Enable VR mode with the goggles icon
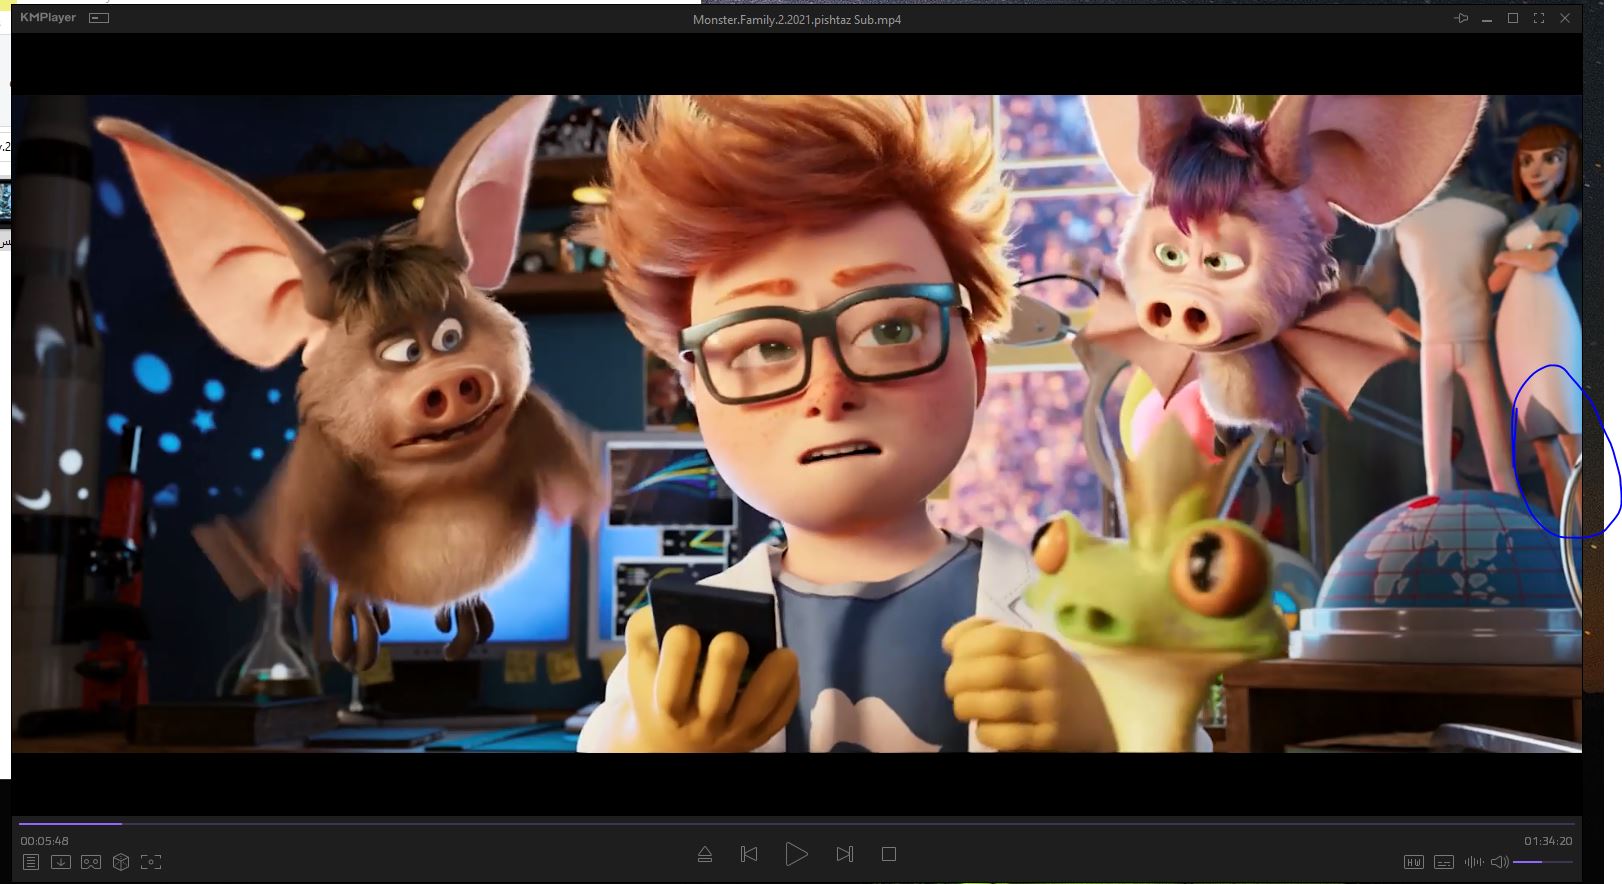The width and height of the screenshot is (1622, 884). point(91,862)
